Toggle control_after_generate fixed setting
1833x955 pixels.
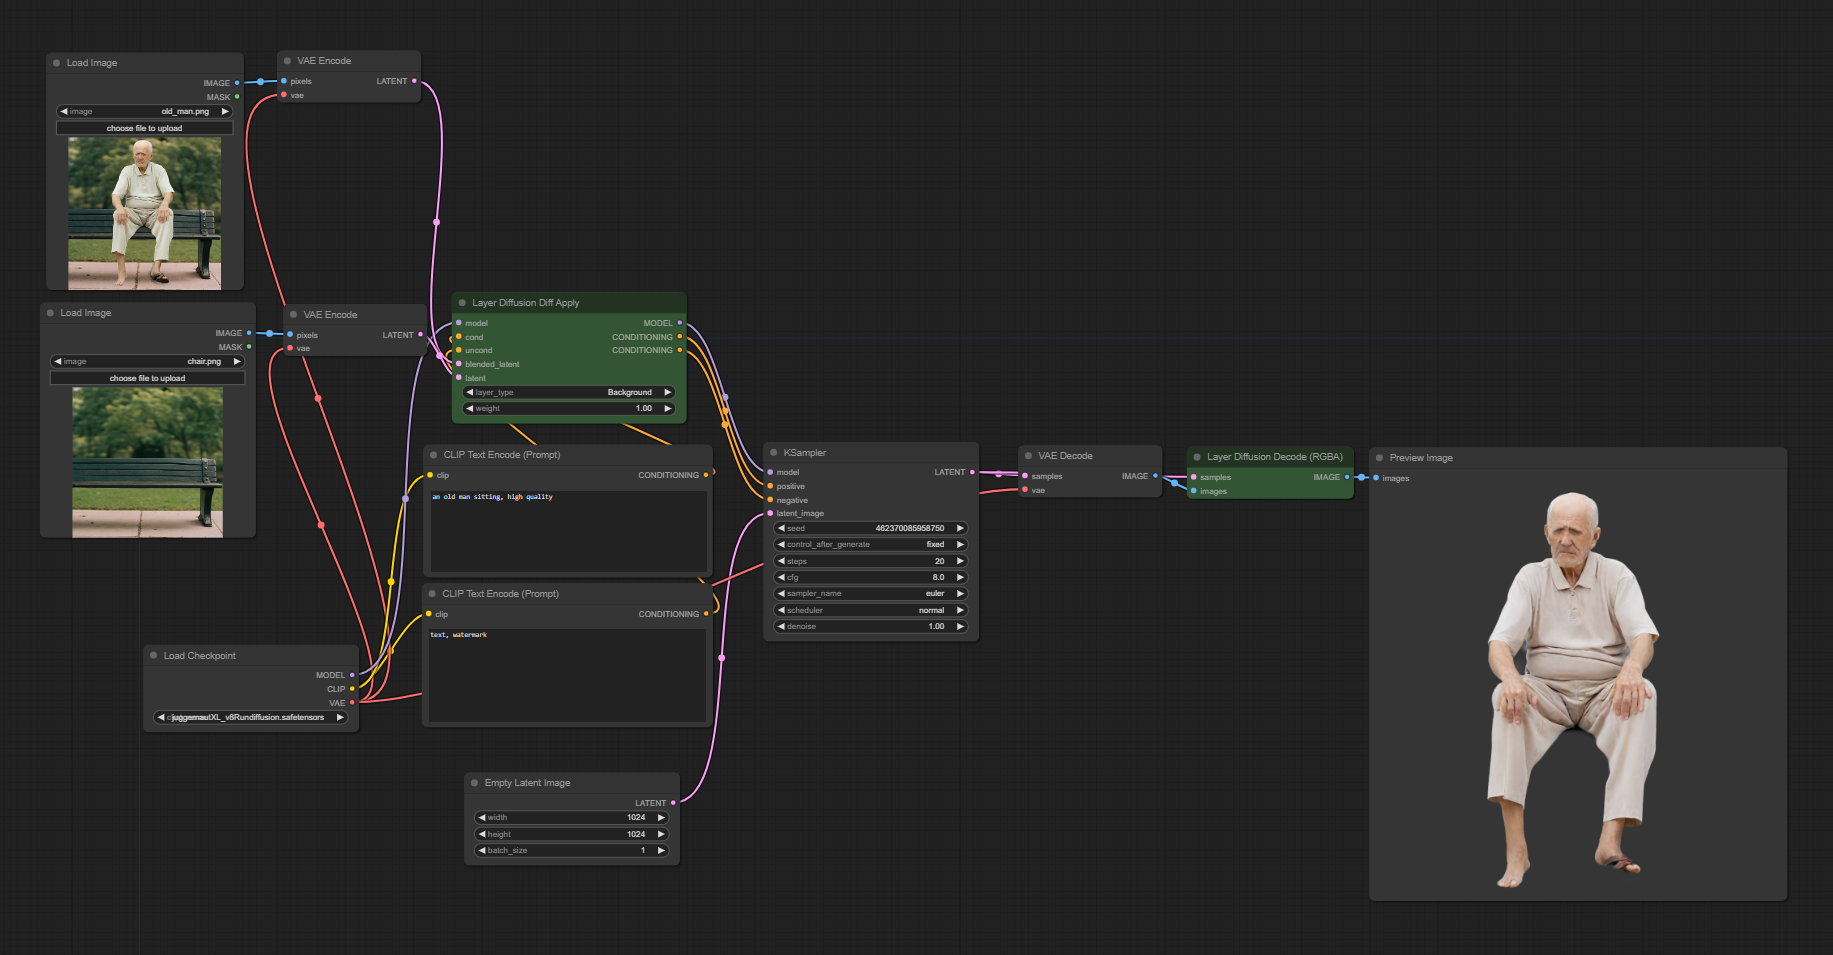coord(870,545)
